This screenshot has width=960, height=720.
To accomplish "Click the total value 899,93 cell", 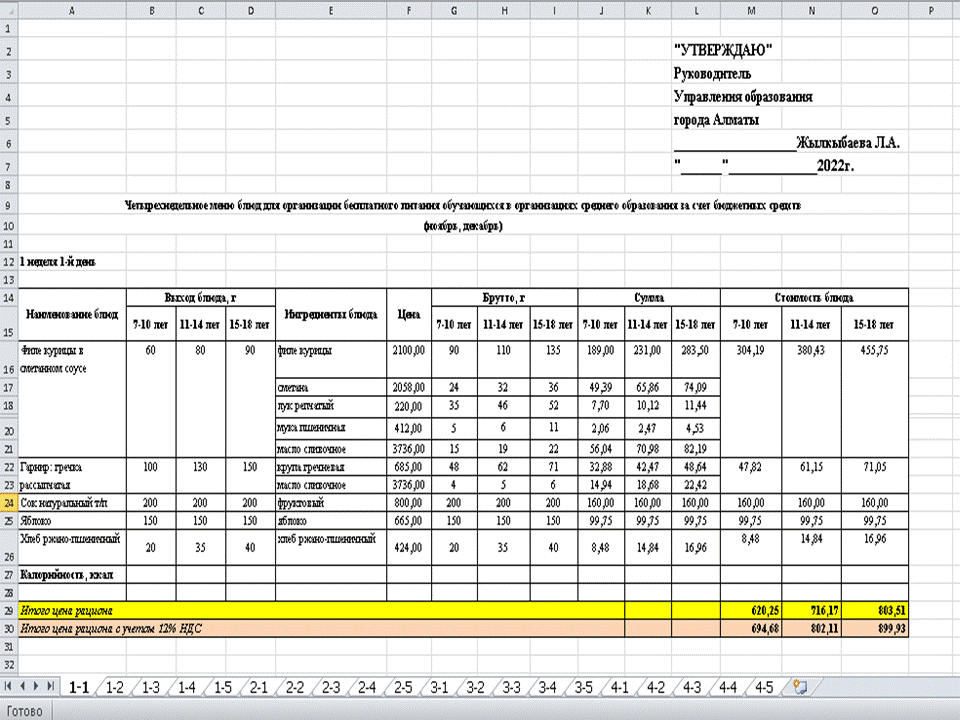I will pos(875,627).
